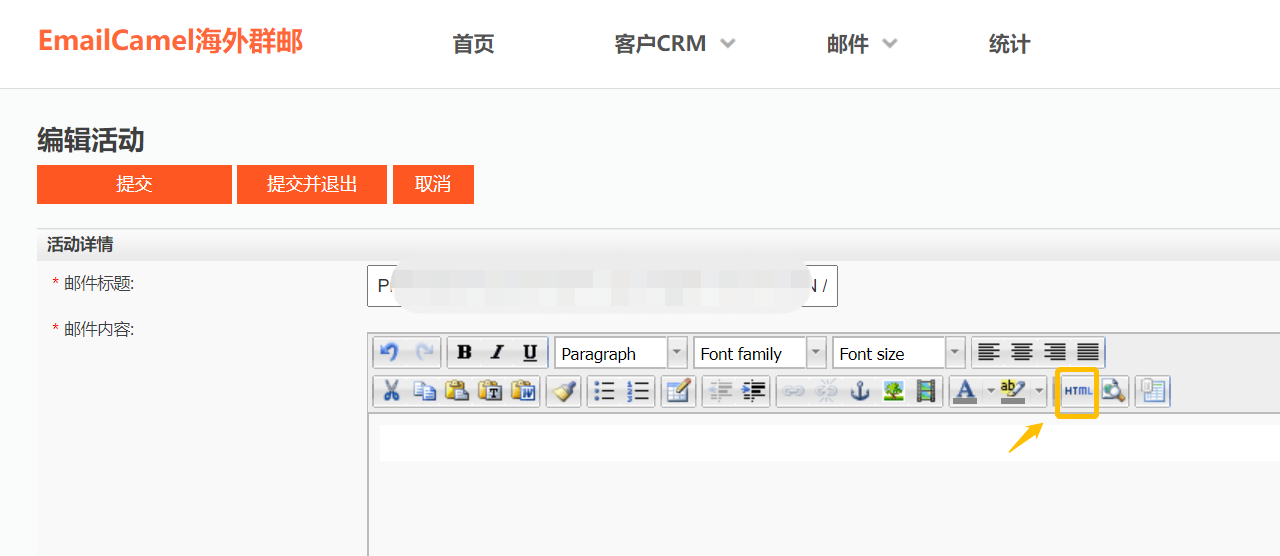This screenshot has width=1280, height=556.
Task: Insert an anchor with the anchor icon
Action: [860, 391]
